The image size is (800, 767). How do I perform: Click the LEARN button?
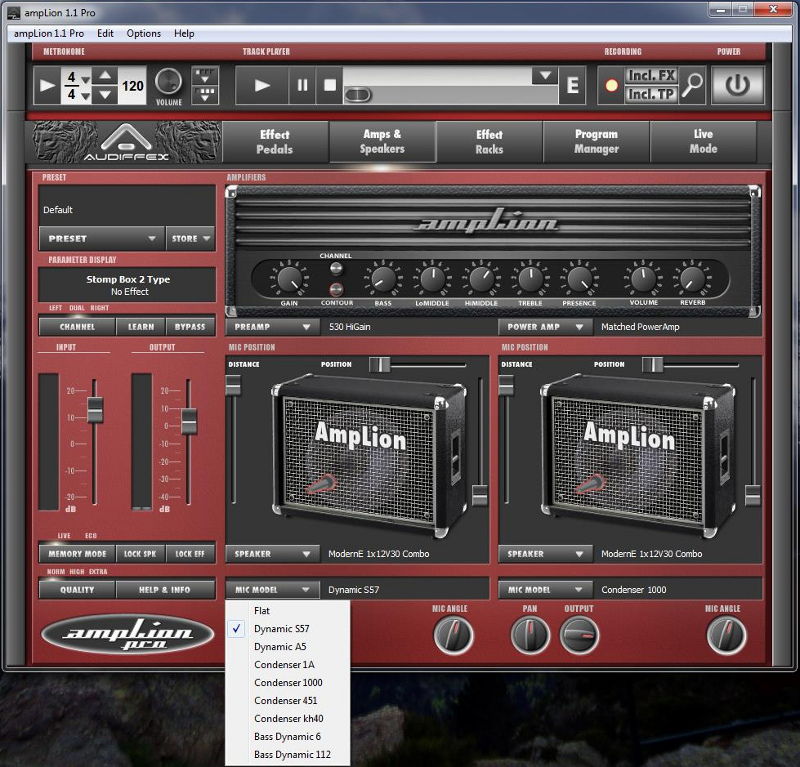click(x=141, y=327)
